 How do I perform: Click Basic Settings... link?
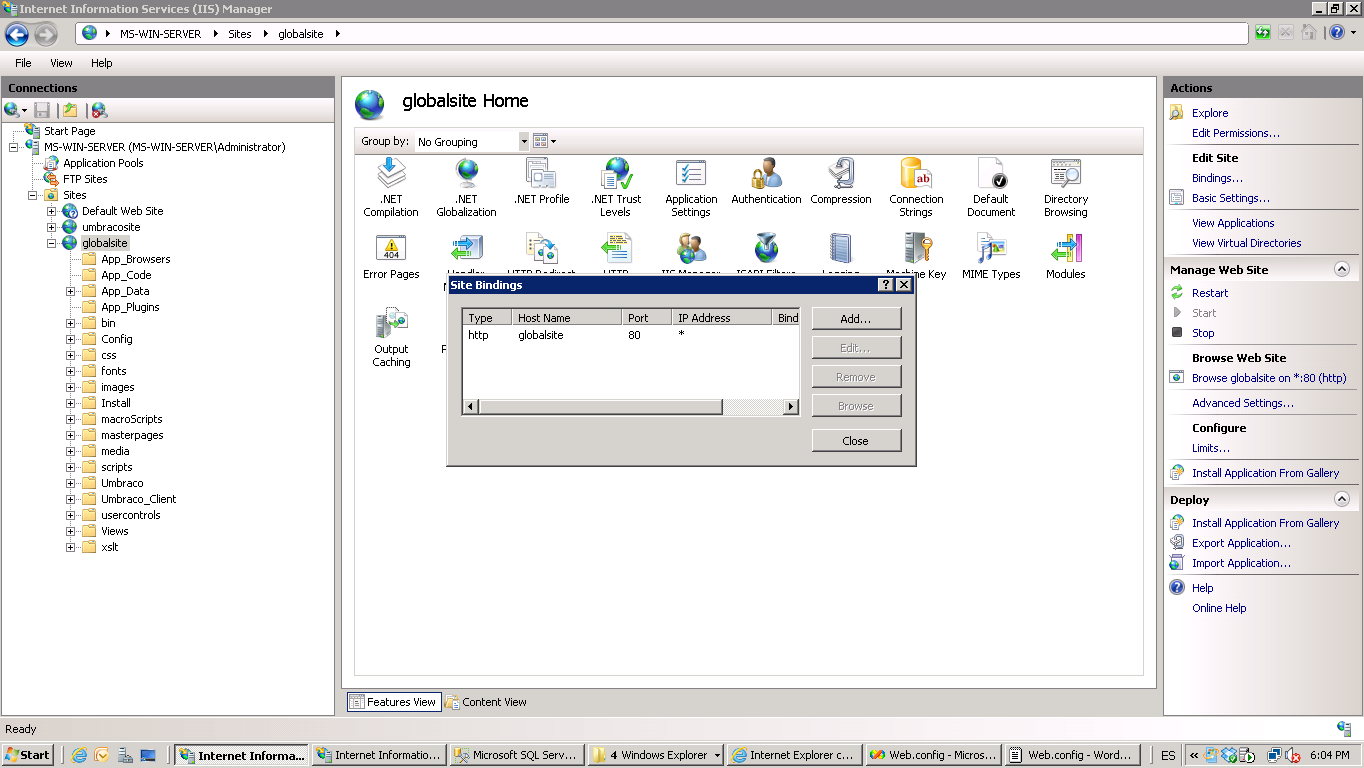[x=1230, y=198]
